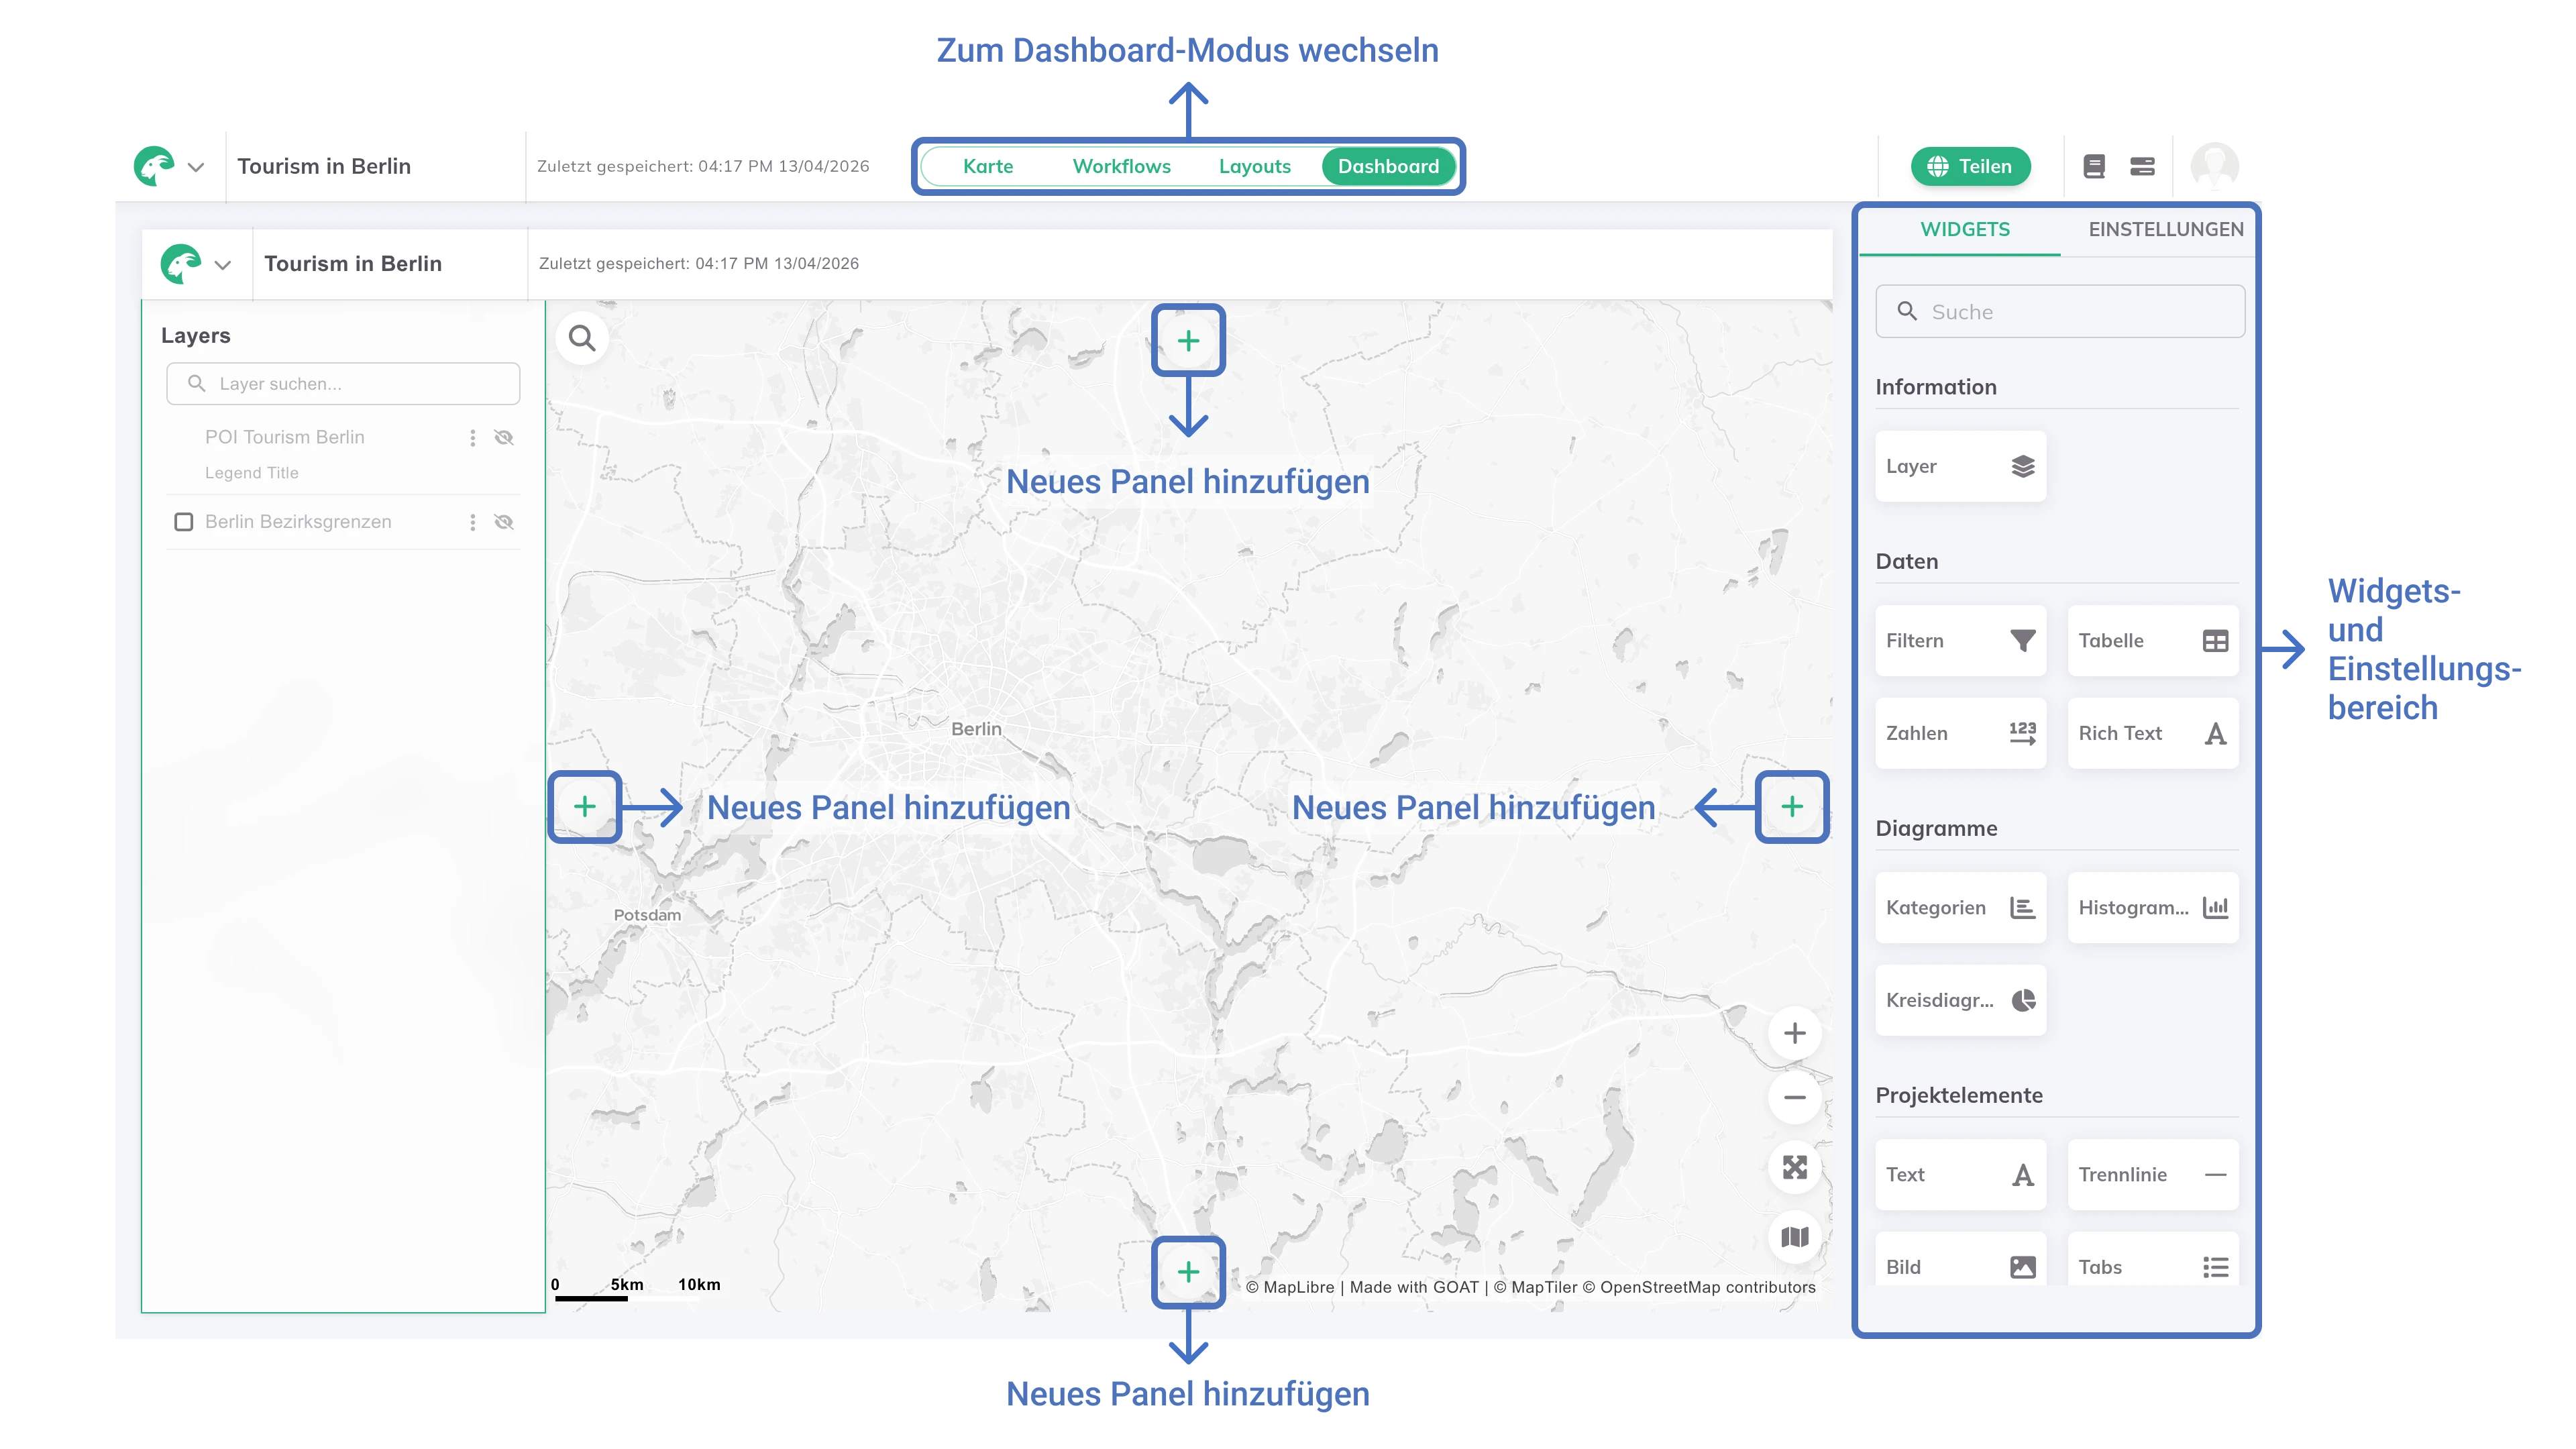
Task: Select the Text project element
Action: [1960, 1175]
